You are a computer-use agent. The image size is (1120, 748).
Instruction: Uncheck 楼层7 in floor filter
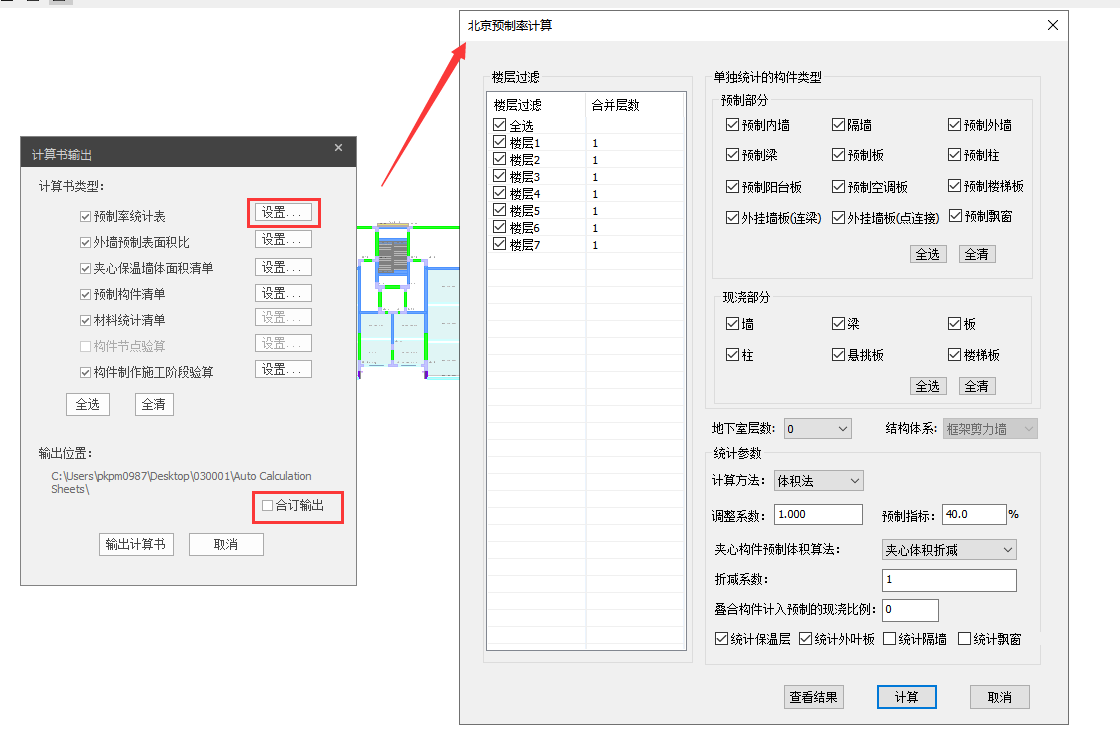click(x=500, y=244)
